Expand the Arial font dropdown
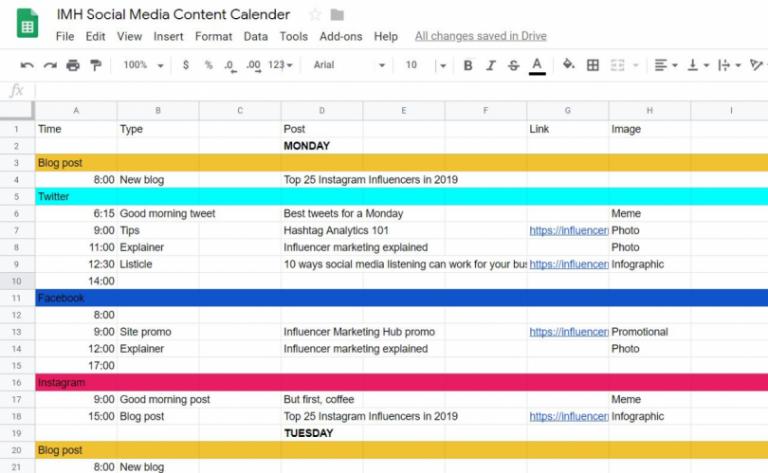768x473 pixels. point(348,65)
